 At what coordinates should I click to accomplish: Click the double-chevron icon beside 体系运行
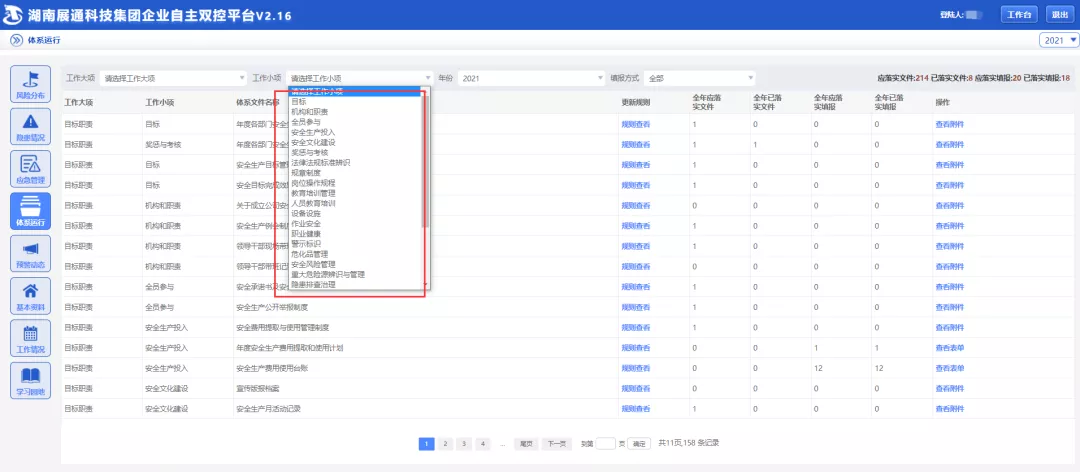click(16, 41)
